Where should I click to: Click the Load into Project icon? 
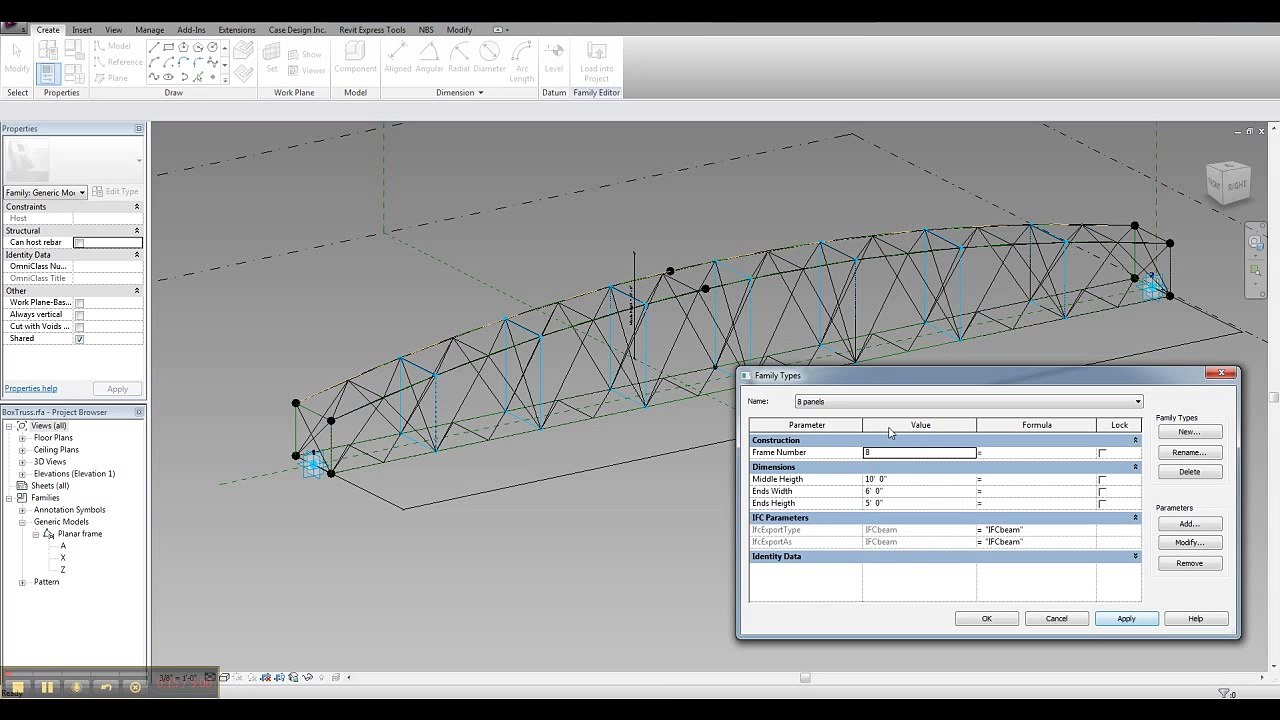596,62
